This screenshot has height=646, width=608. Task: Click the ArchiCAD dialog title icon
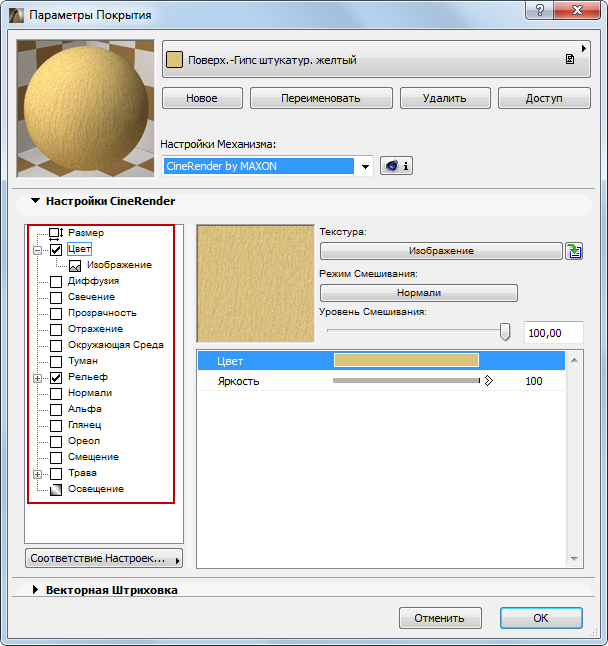click(16, 15)
